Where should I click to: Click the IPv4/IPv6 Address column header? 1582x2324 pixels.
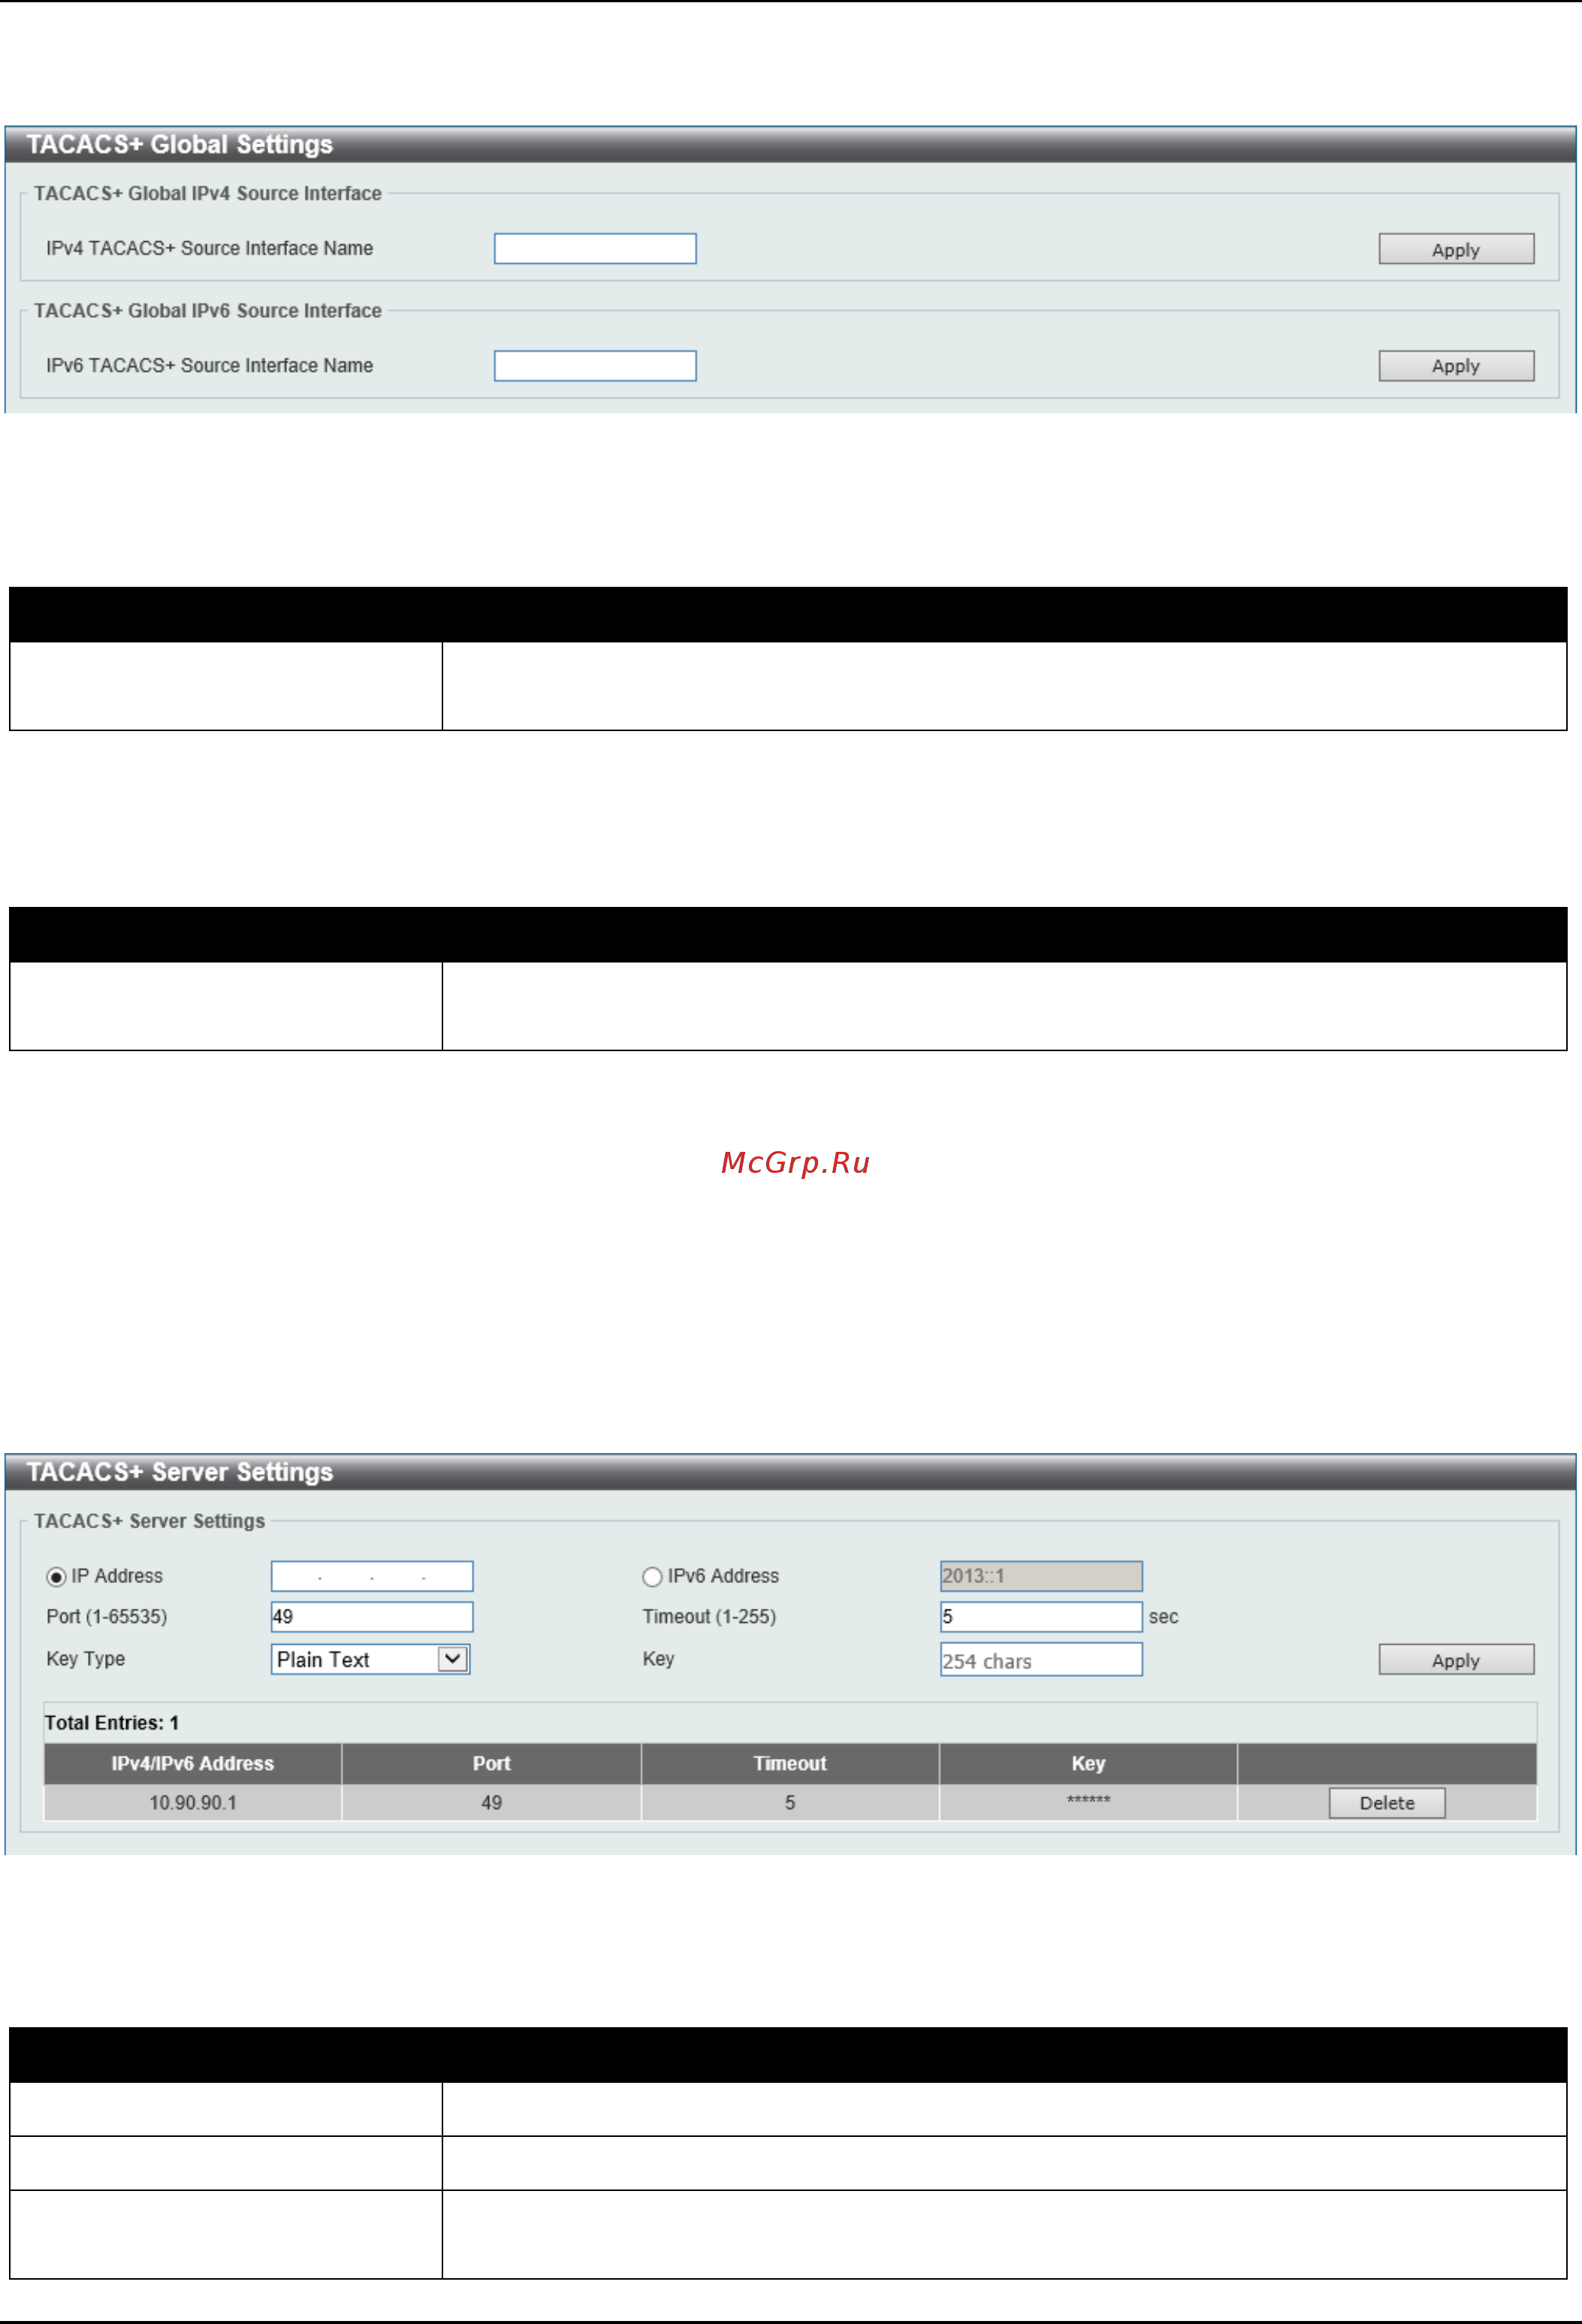pyautogui.click(x=193, y=1764)
